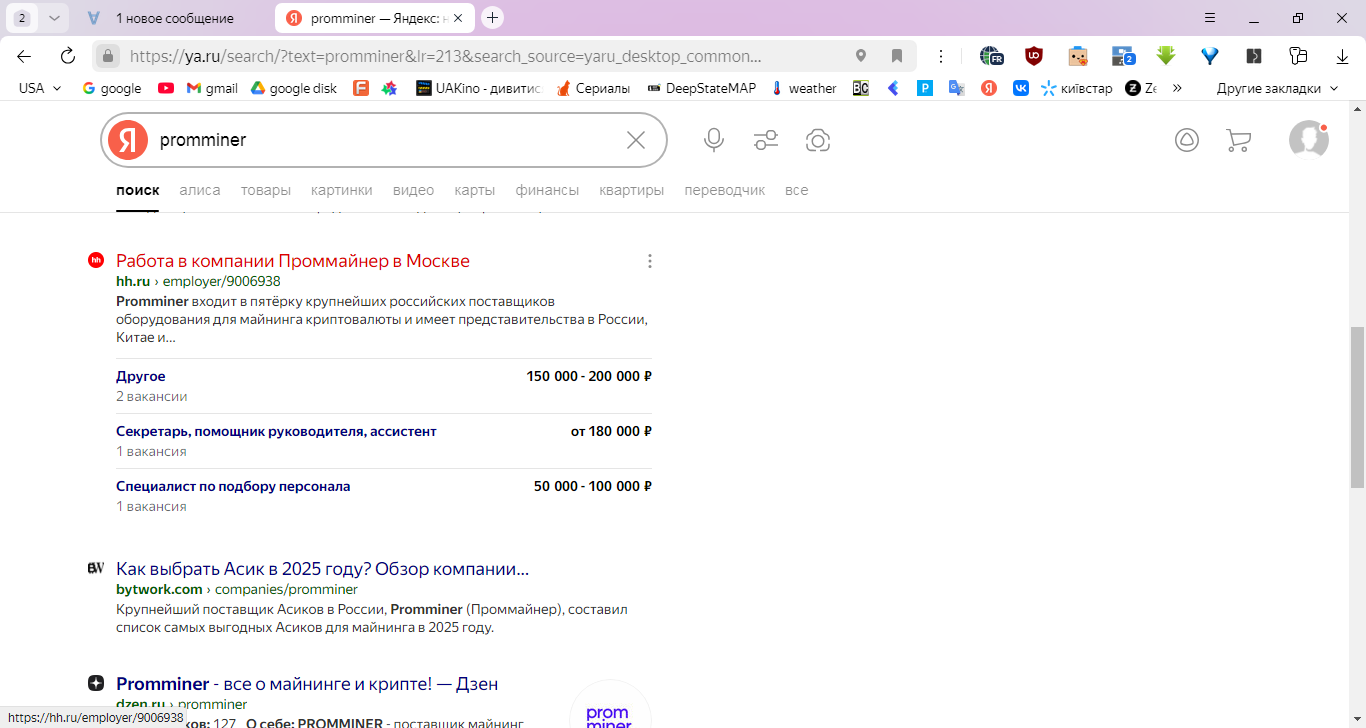The height and width of the screenshot is (728, 1366).
Task: Expand tab group list chevron
Action: pyautogui.click(x=54, y=18)
